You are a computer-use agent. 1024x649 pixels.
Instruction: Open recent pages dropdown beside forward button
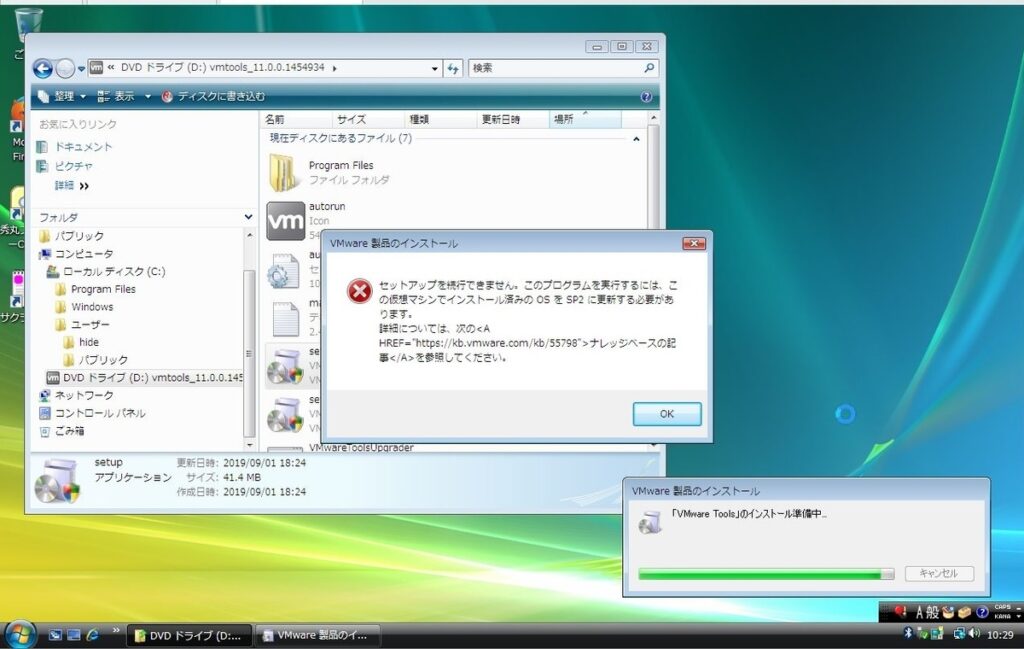click(81, 68)
